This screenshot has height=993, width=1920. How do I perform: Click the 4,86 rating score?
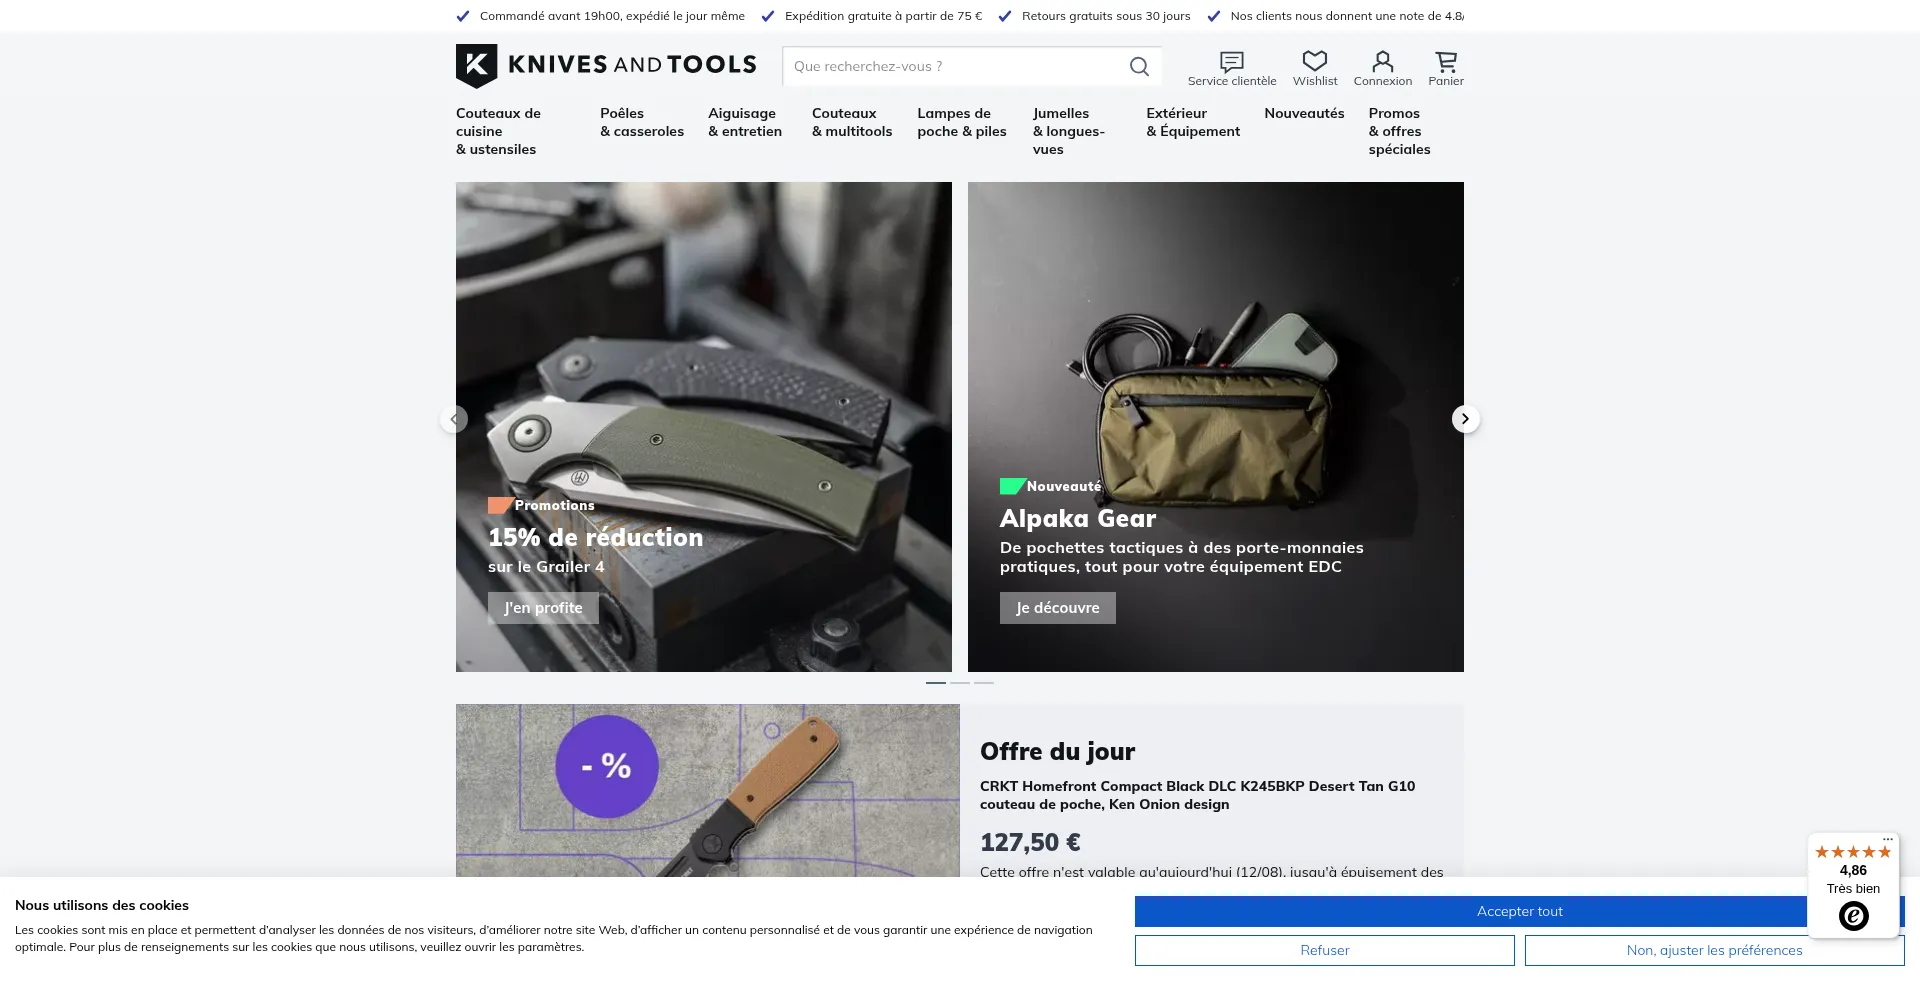click(x=1853, y=870)
